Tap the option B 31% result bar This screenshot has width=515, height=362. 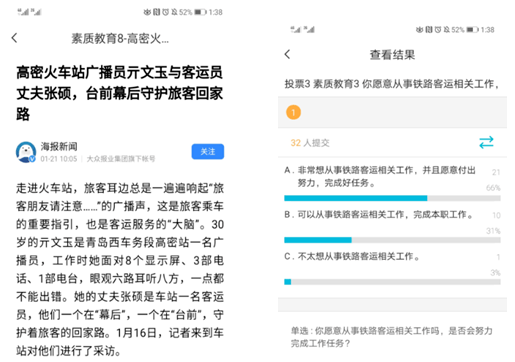[392, 240]
